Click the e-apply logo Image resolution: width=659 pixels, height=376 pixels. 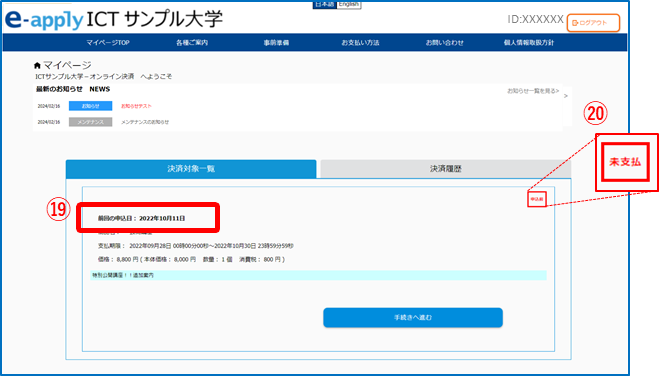click(x=44, y=20)
